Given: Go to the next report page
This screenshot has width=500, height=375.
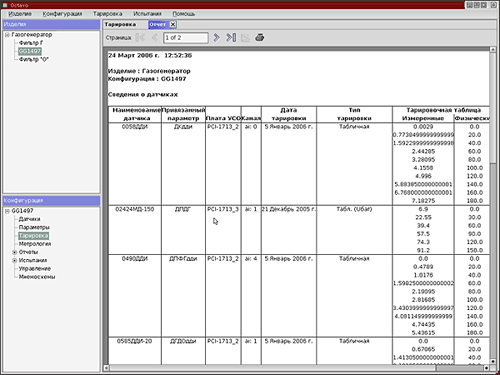Looking at the screenshot, I should point(217,38).
